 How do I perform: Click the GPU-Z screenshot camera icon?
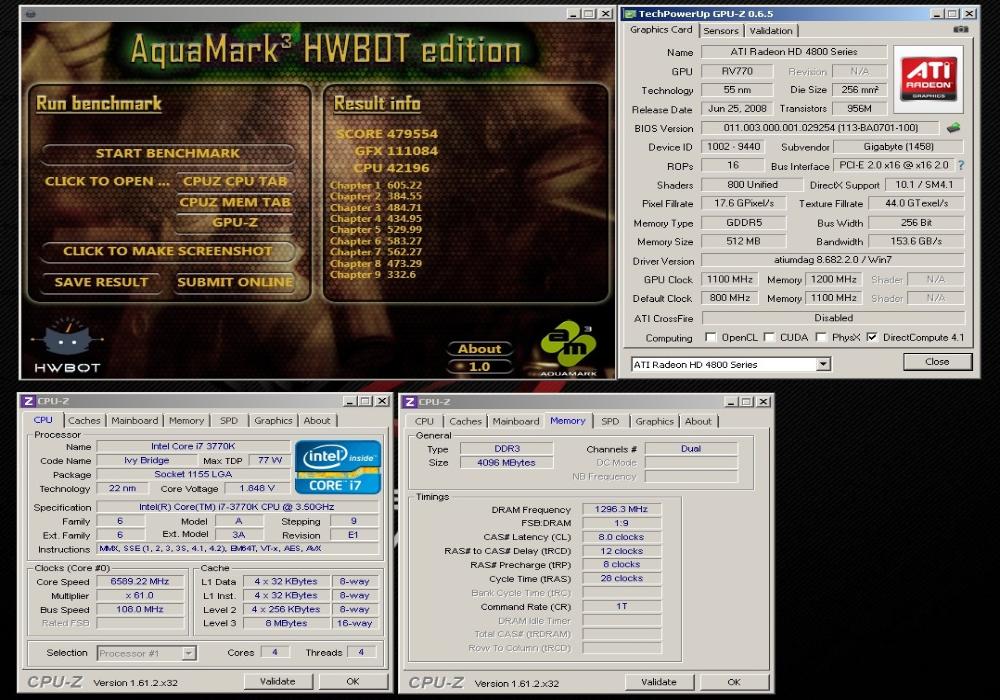pyautogui.click(x=960, y=29)
